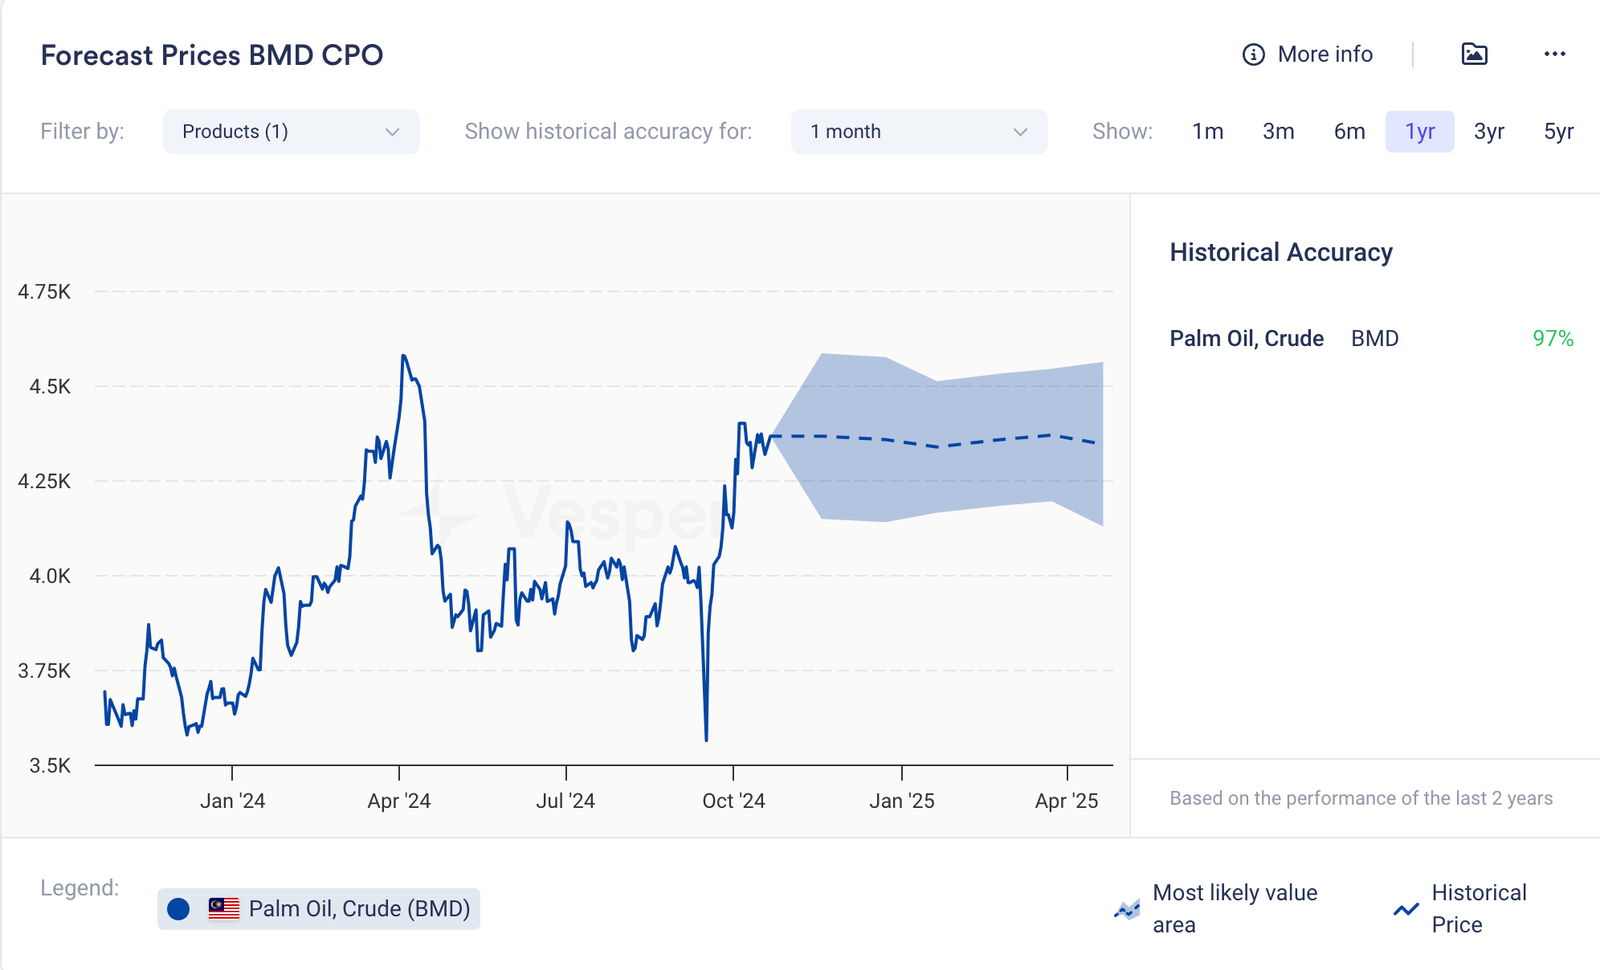Open the three-dot options menu
Screen dimensions: 1600x970
[1554, 54]
